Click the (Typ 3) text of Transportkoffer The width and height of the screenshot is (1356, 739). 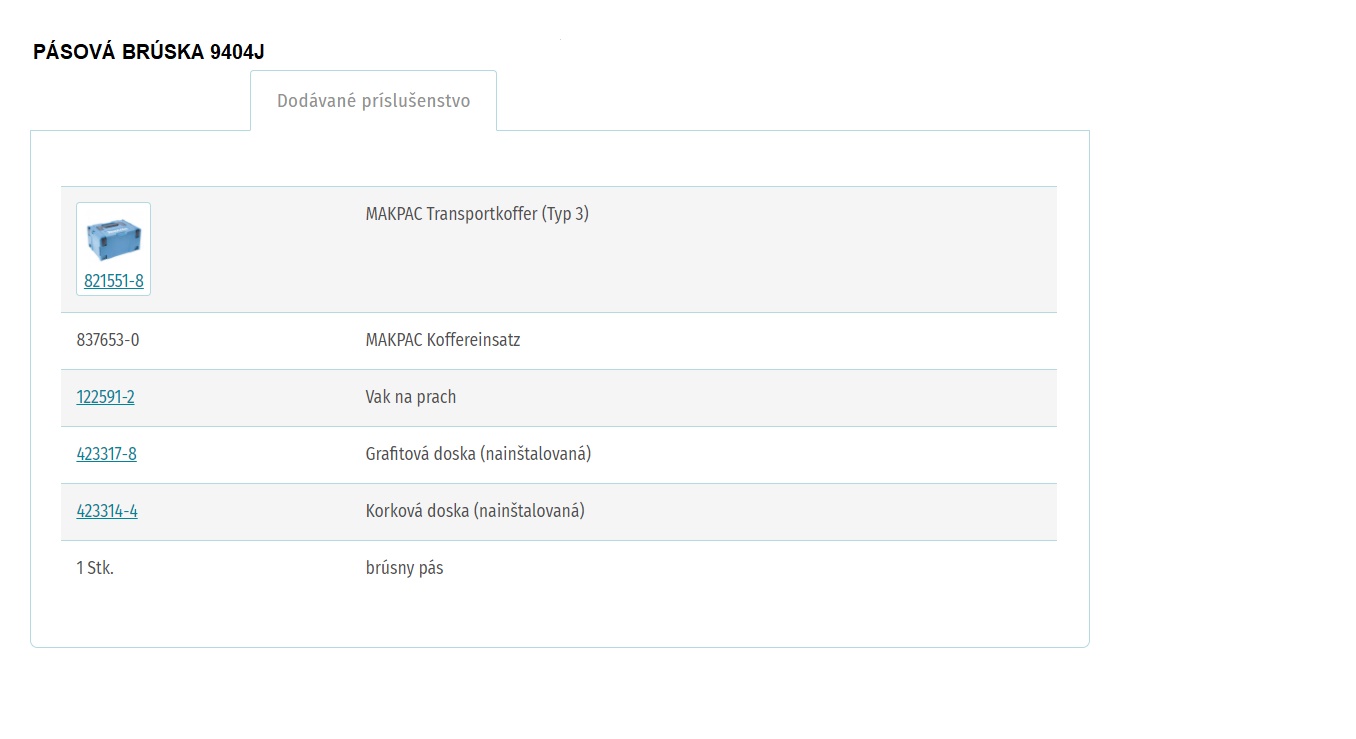pos(565,214)
